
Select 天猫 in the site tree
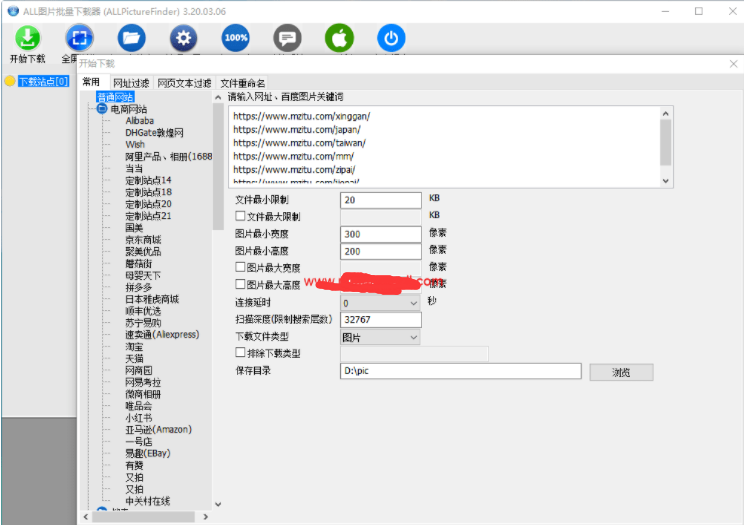134,358
